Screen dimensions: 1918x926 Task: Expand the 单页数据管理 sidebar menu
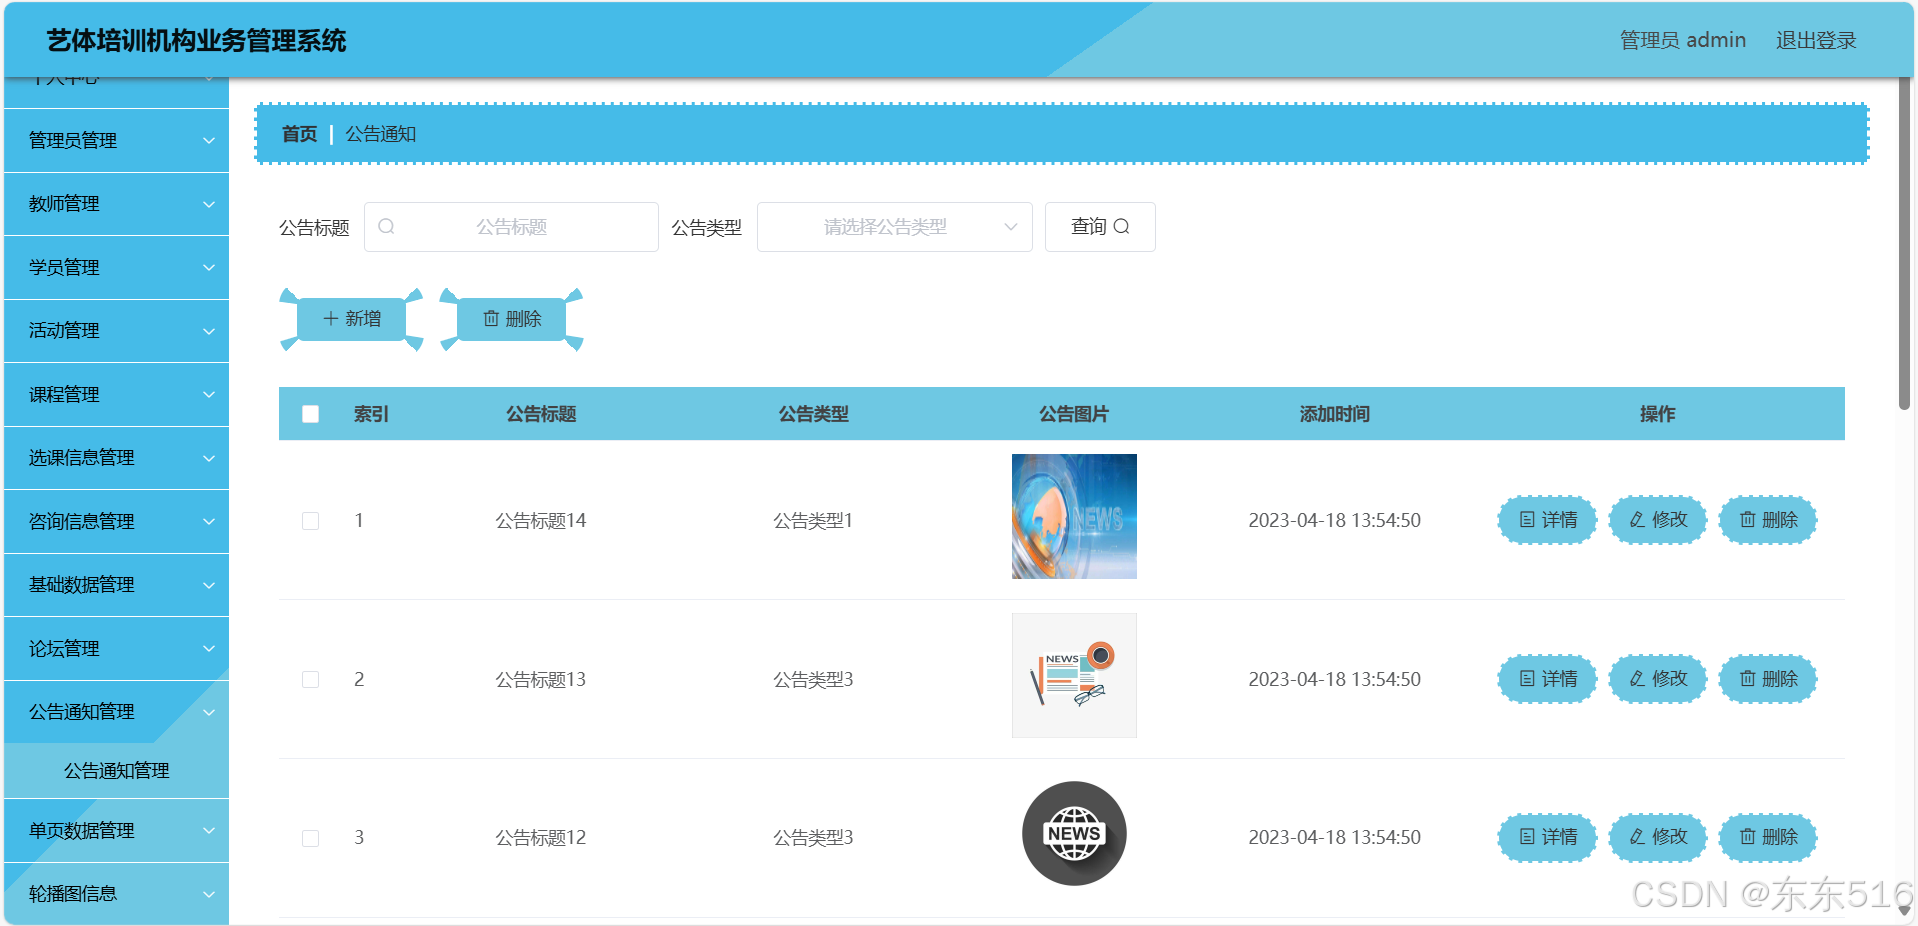point(117,831)
